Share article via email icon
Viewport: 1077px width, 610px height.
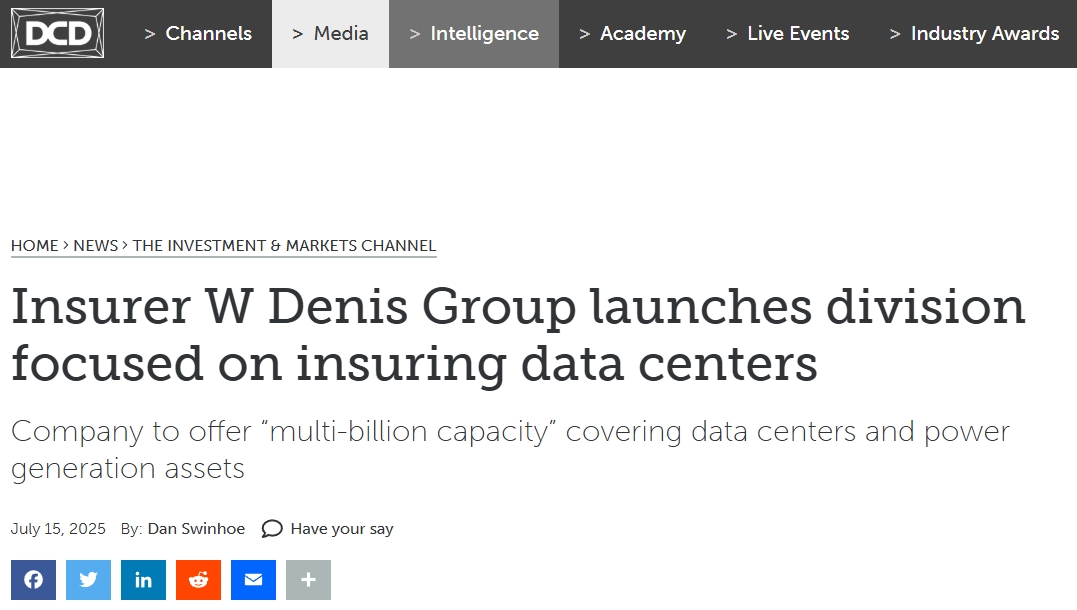[253, 580]
